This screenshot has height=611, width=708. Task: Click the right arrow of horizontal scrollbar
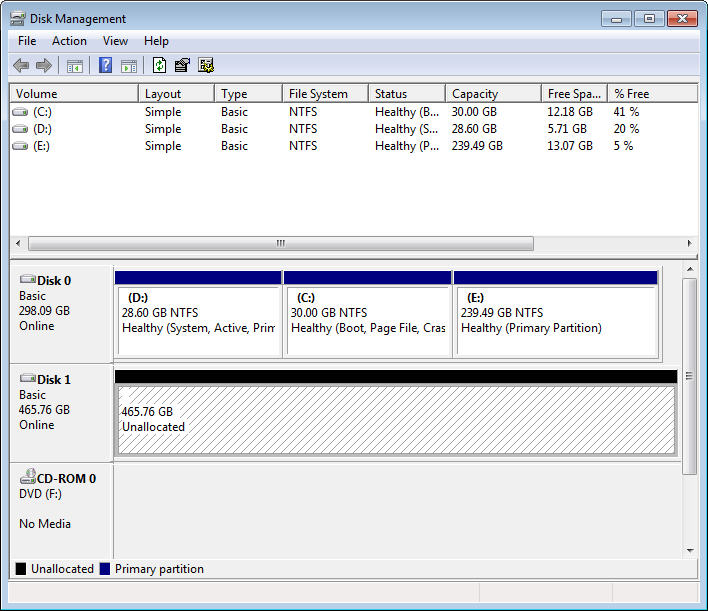(x=689, y=243)
